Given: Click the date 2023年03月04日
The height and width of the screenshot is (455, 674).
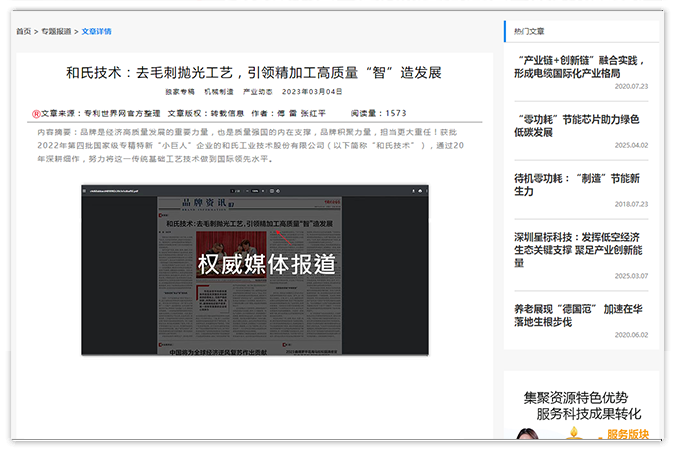Looking at the screenshot, I should [x=312, y=92].
